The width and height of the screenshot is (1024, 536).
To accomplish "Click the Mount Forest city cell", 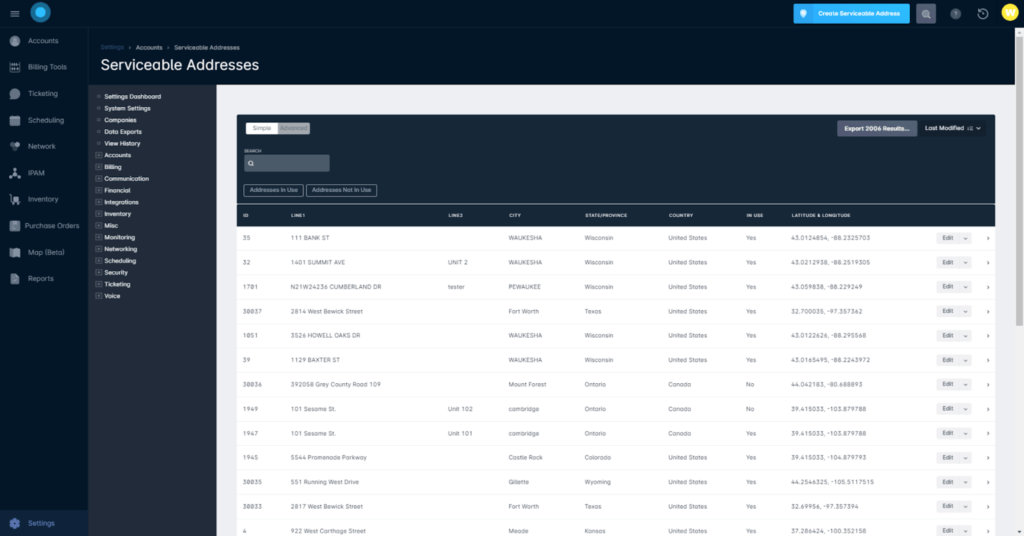I will 527,385.
